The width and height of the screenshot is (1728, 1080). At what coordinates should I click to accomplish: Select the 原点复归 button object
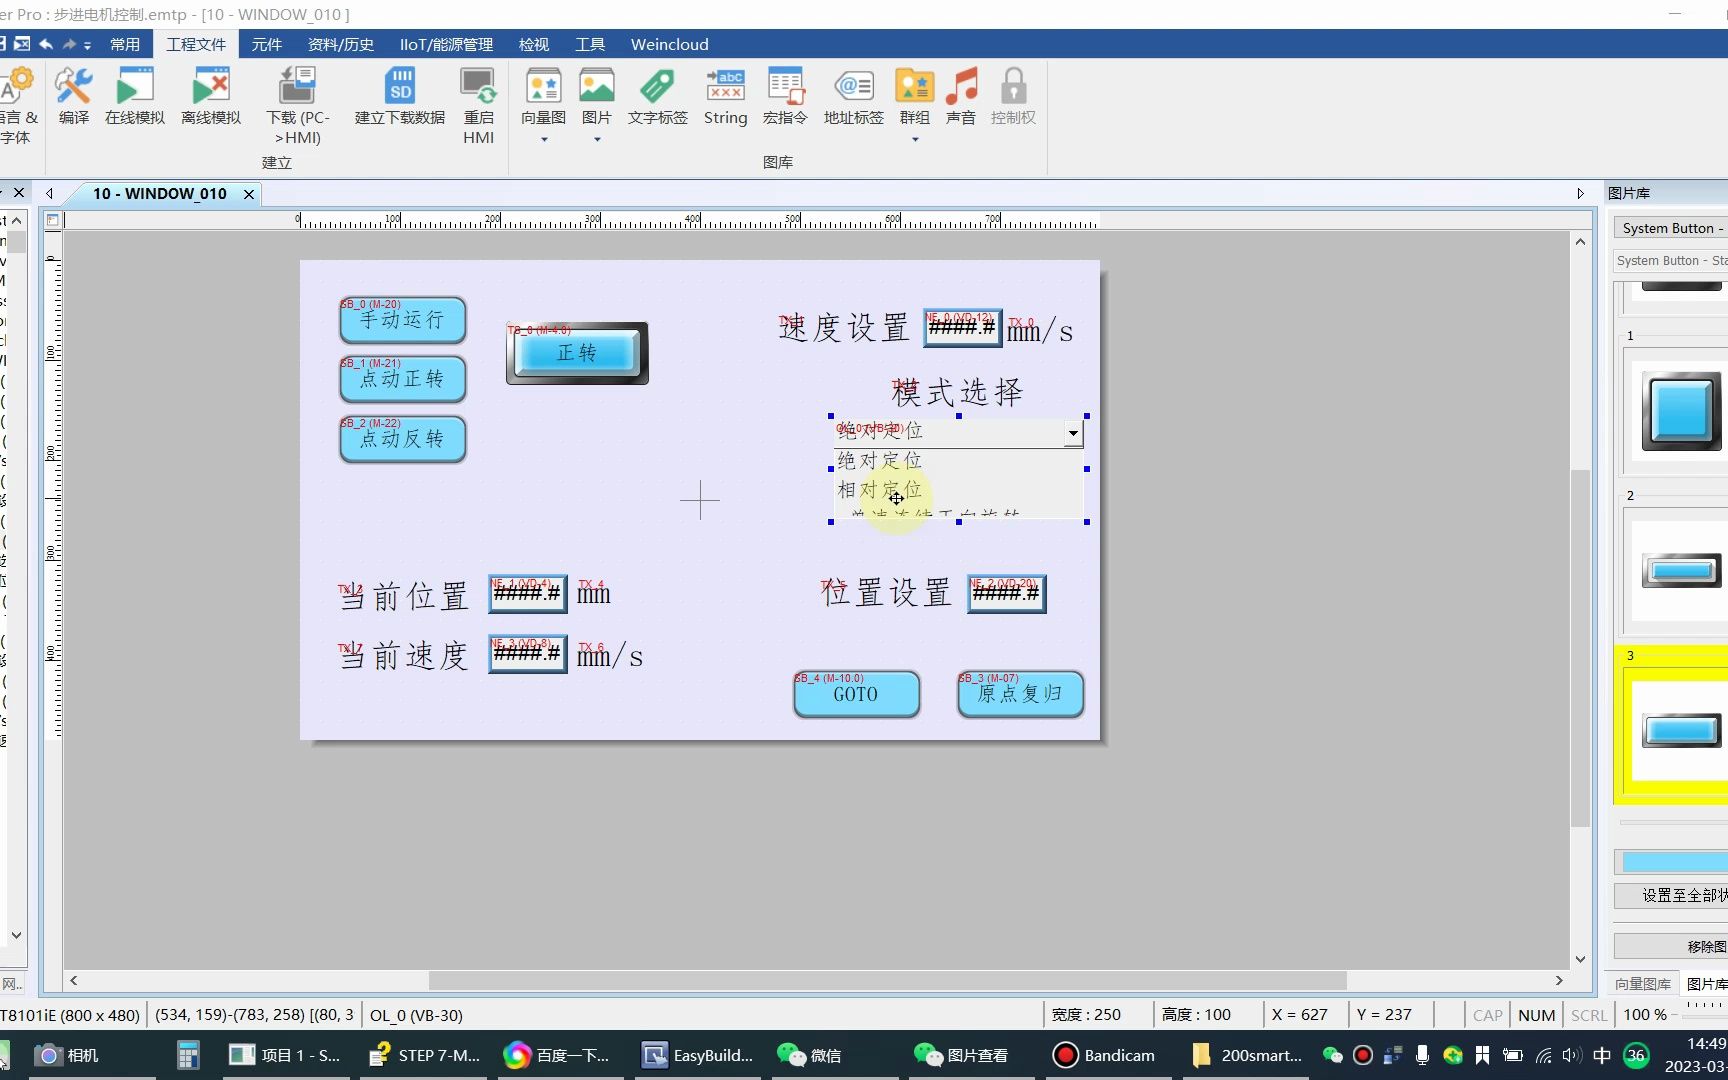(1020, 694)
